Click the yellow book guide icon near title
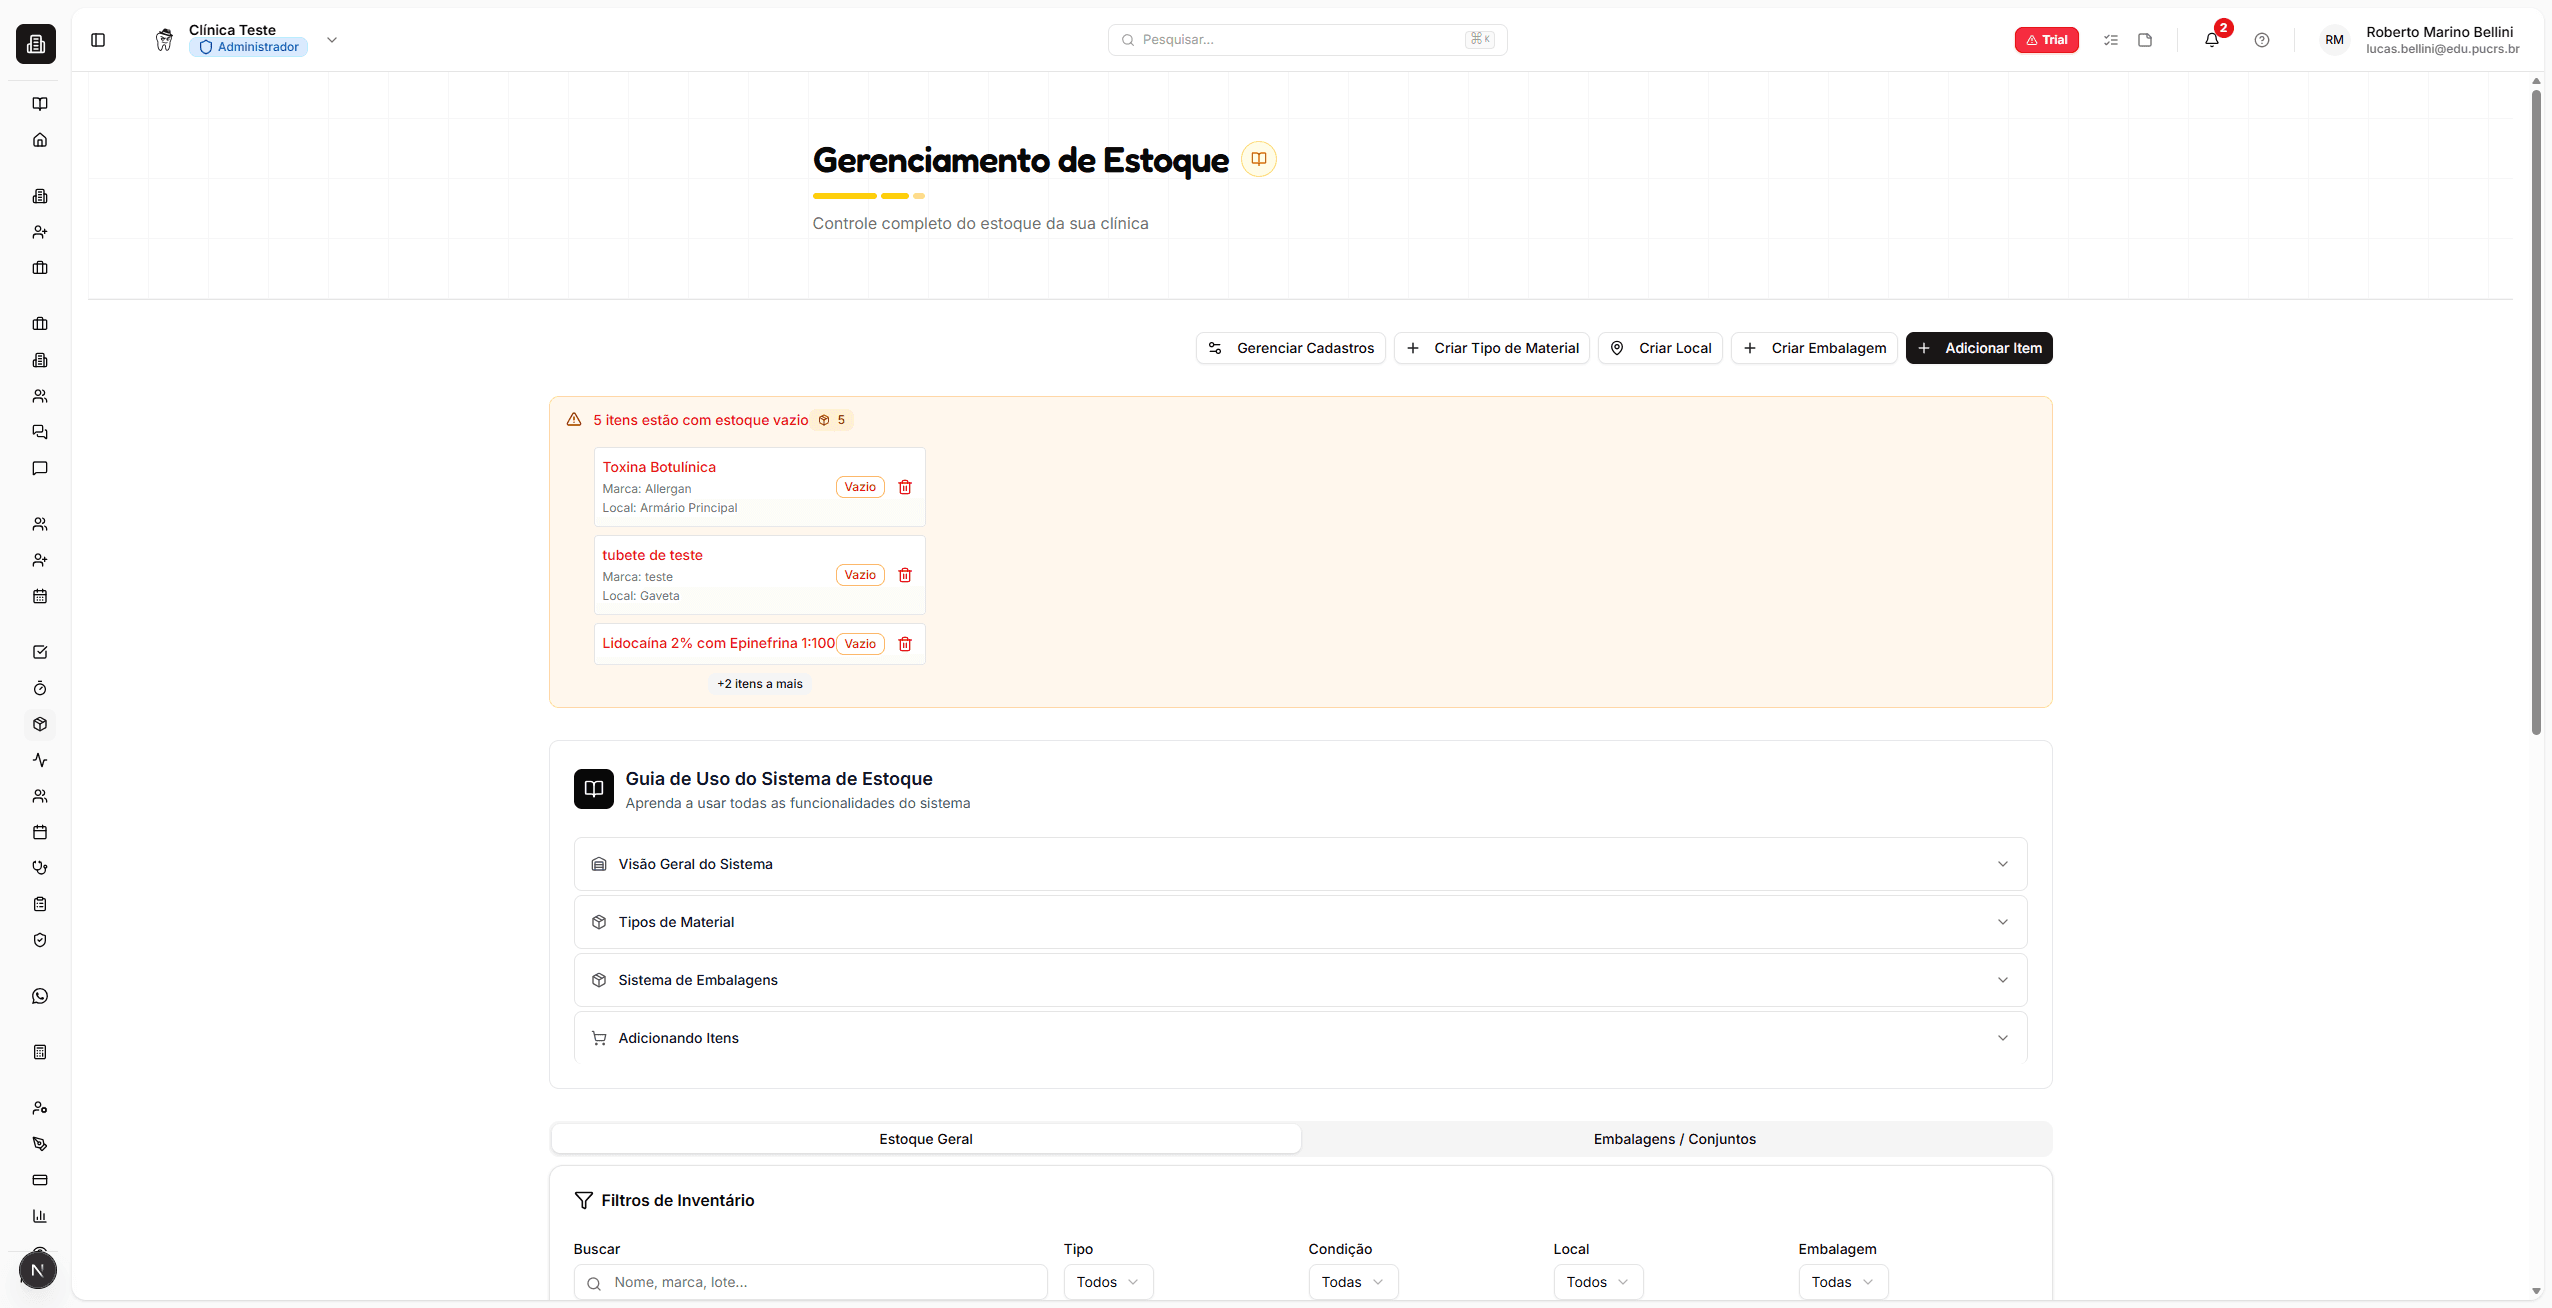 click(x=1258, y=159)
